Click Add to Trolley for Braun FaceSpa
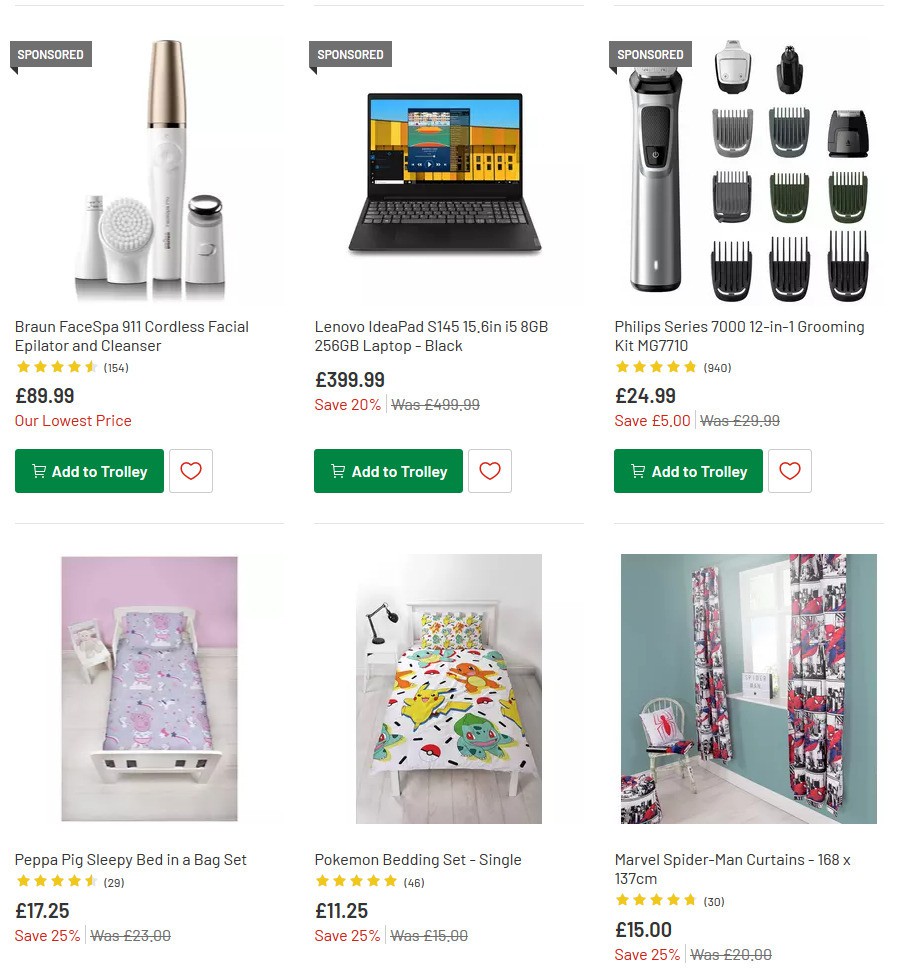 tap(89, 471)
